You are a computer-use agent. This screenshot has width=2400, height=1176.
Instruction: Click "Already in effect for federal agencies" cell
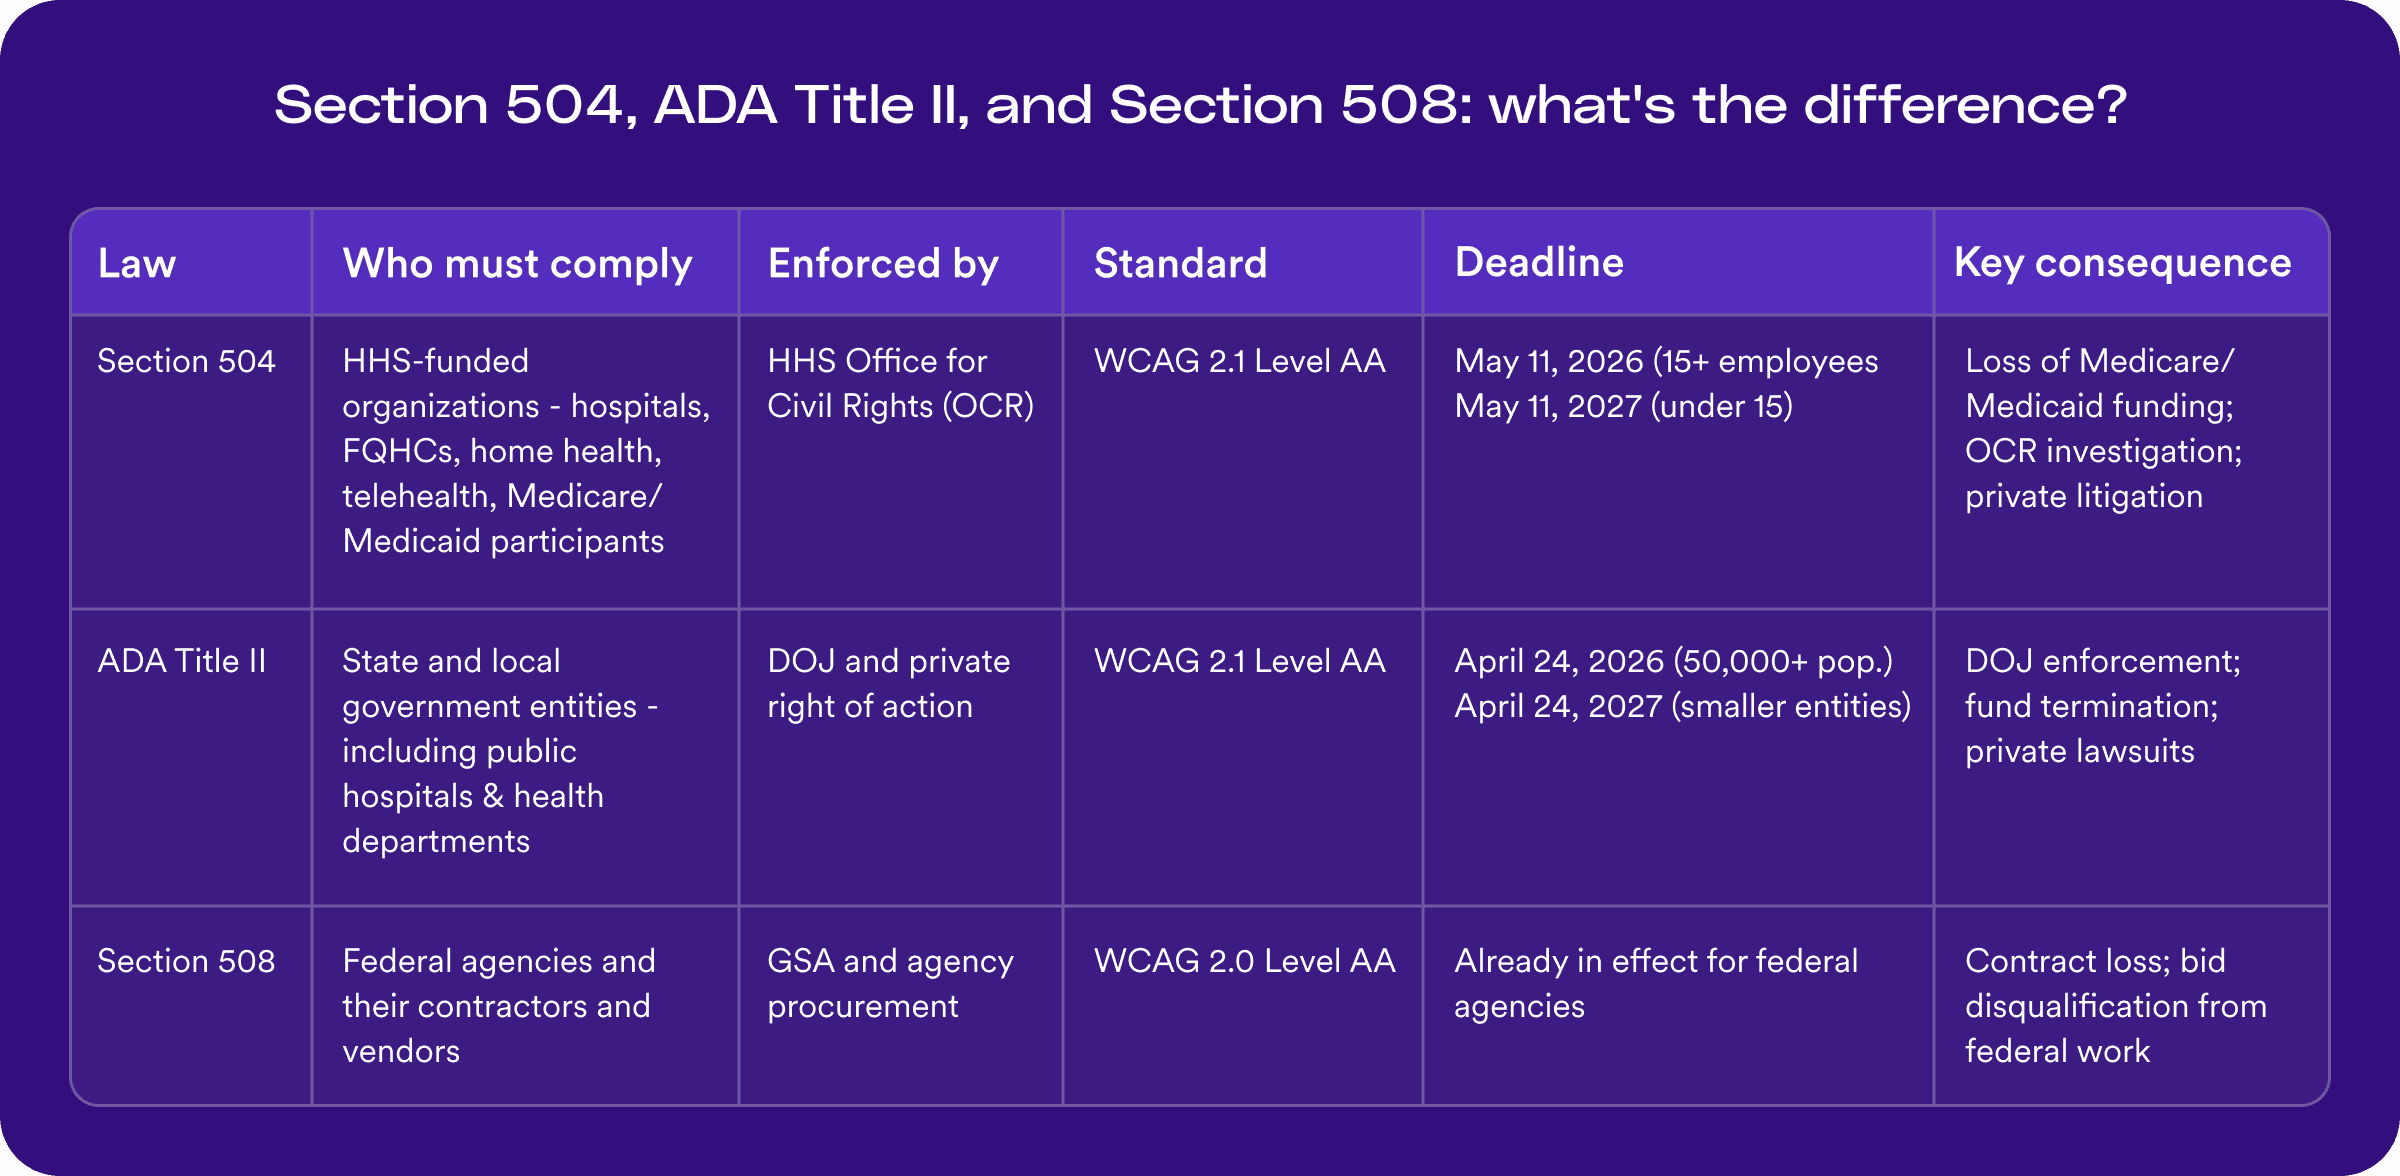tap(1655, 984)
